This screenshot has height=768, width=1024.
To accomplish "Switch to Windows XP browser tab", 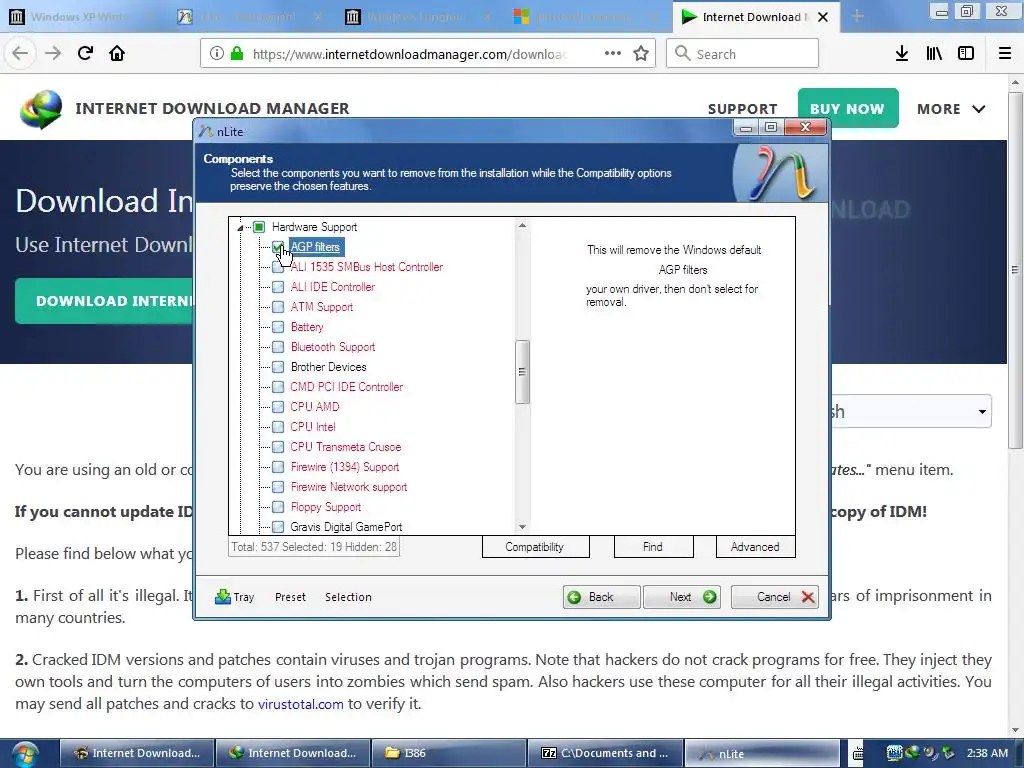I will click(82, 17).
